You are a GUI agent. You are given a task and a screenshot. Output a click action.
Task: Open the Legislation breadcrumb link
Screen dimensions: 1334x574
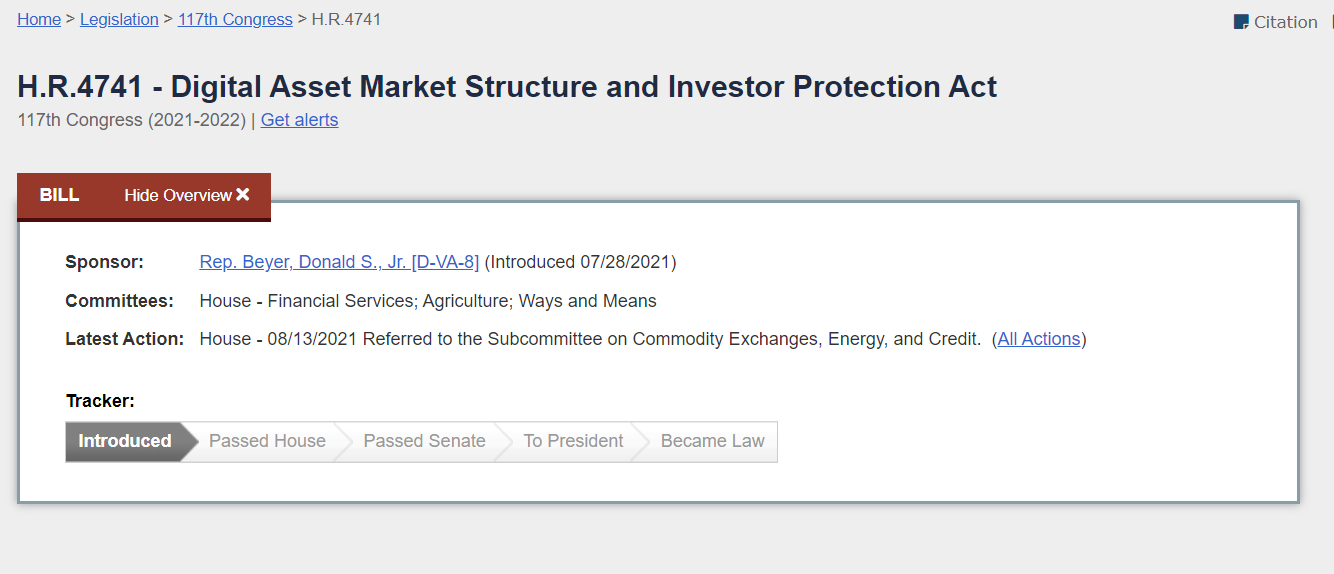119,19
